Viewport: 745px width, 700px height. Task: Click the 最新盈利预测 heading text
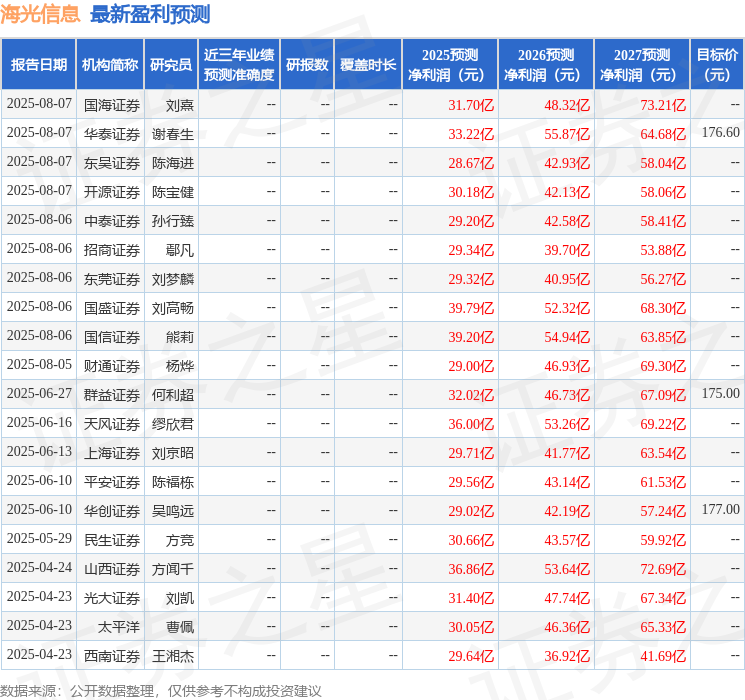150,14
